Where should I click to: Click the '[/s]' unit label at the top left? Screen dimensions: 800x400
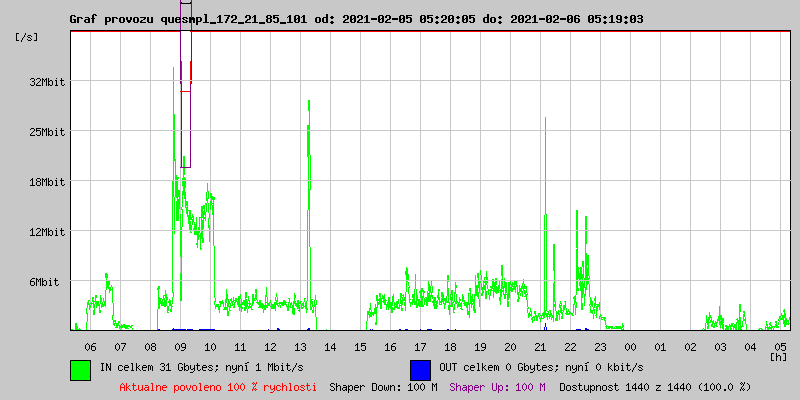click(x=27, y=36)
